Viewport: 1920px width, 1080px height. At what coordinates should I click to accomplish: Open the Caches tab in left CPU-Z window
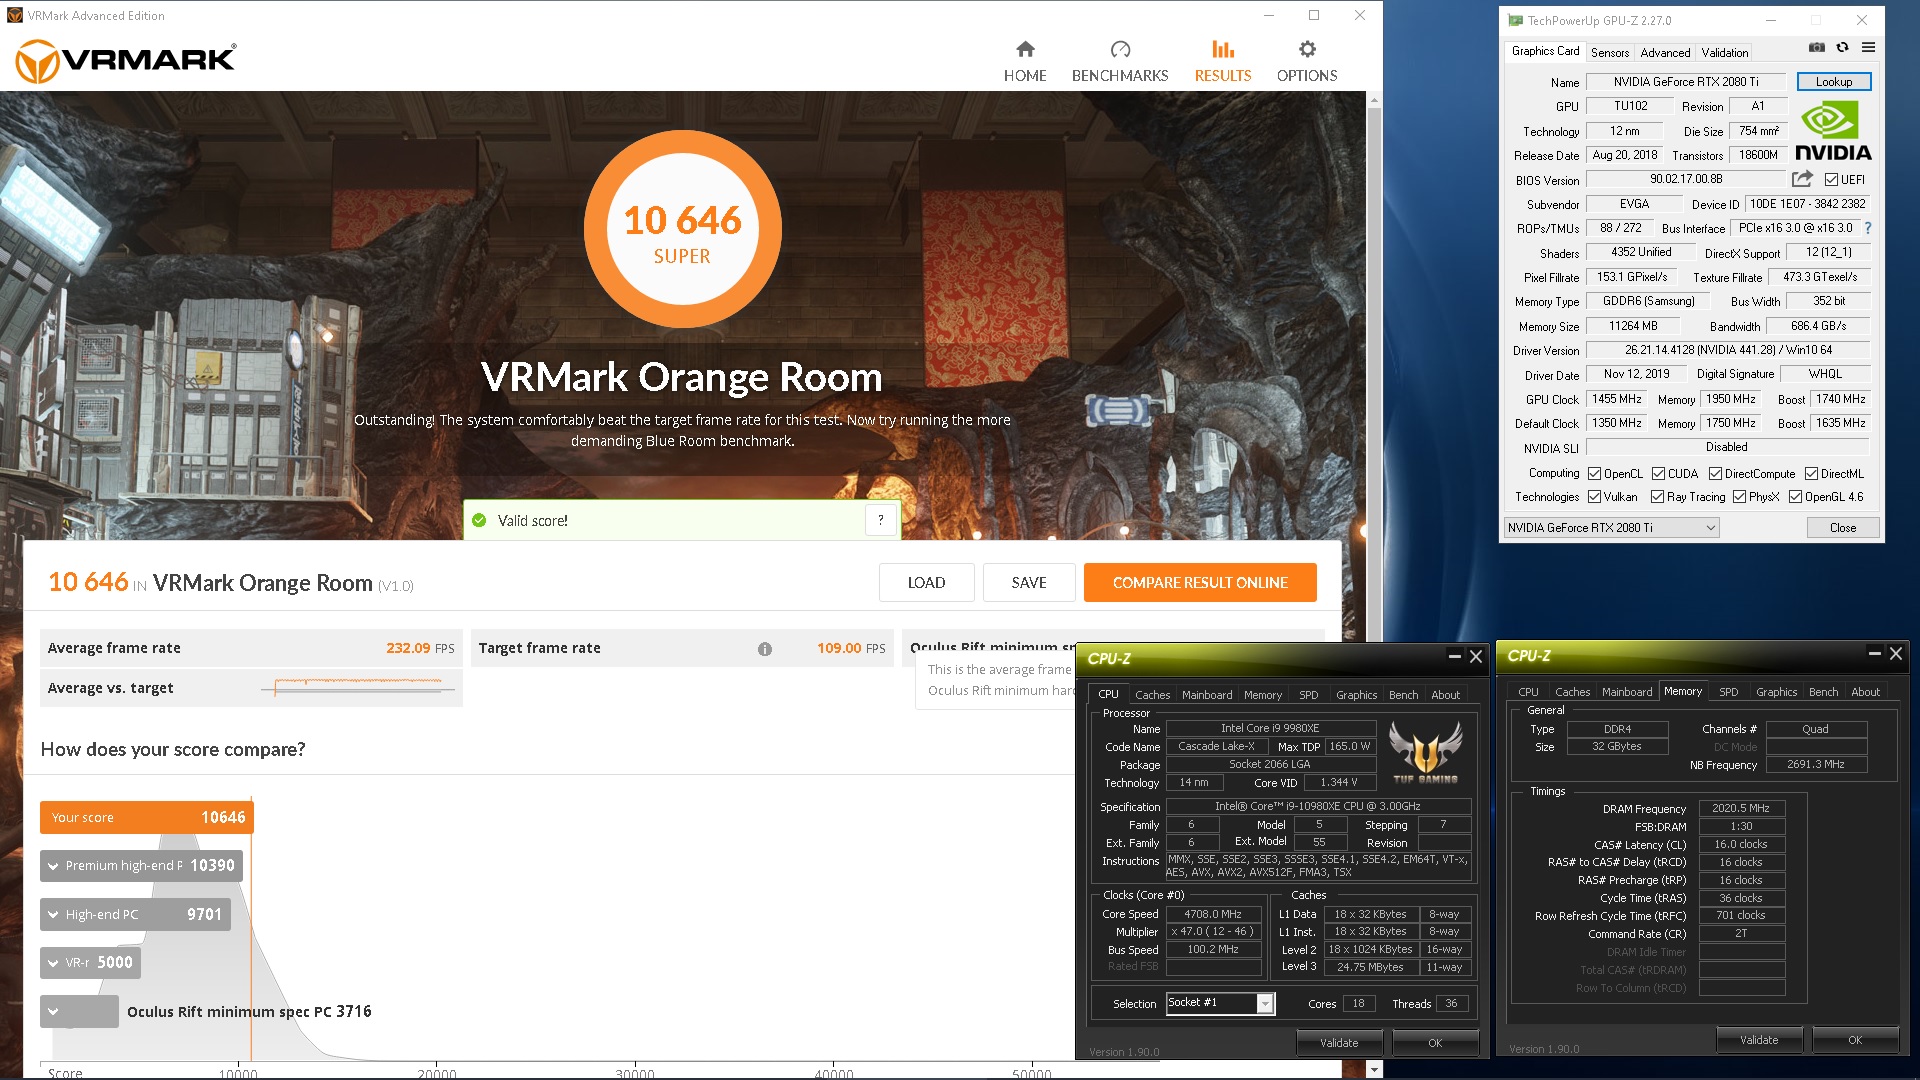[1152, 695]
